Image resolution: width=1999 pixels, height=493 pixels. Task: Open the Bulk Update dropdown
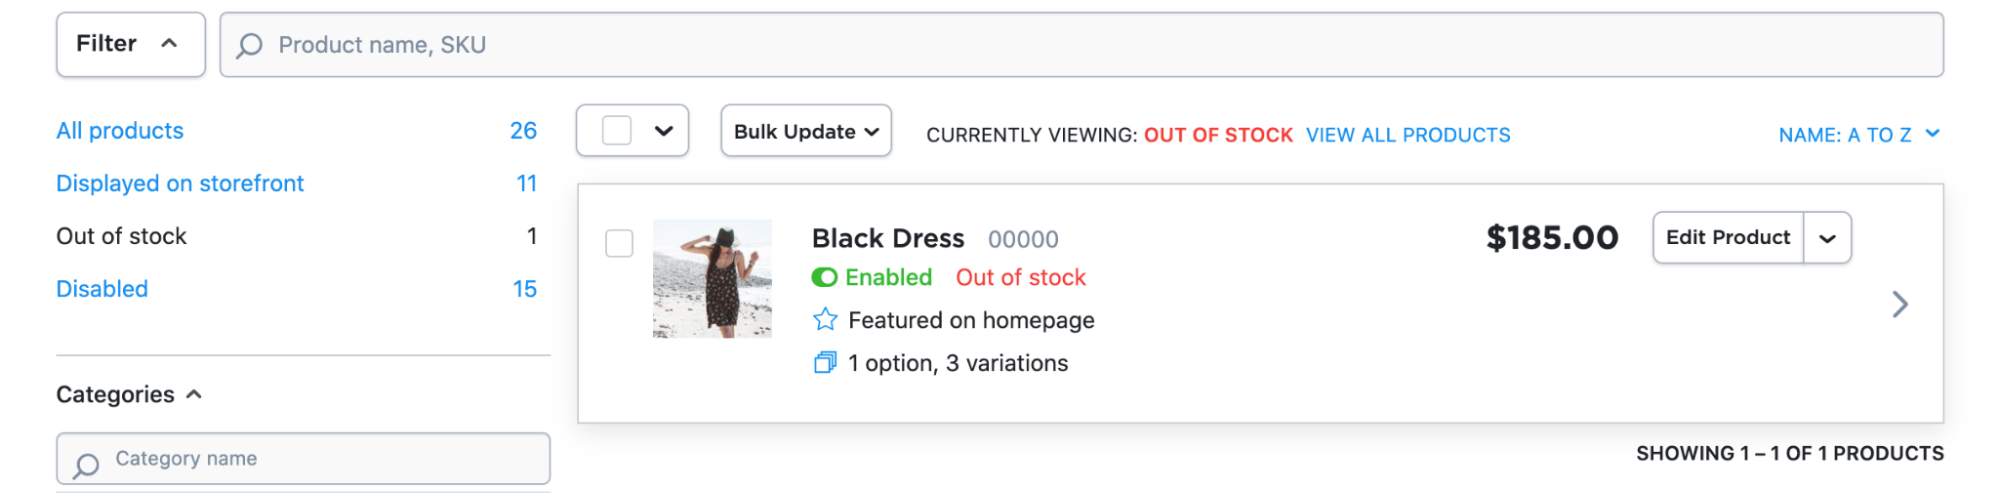coord(806,131)
